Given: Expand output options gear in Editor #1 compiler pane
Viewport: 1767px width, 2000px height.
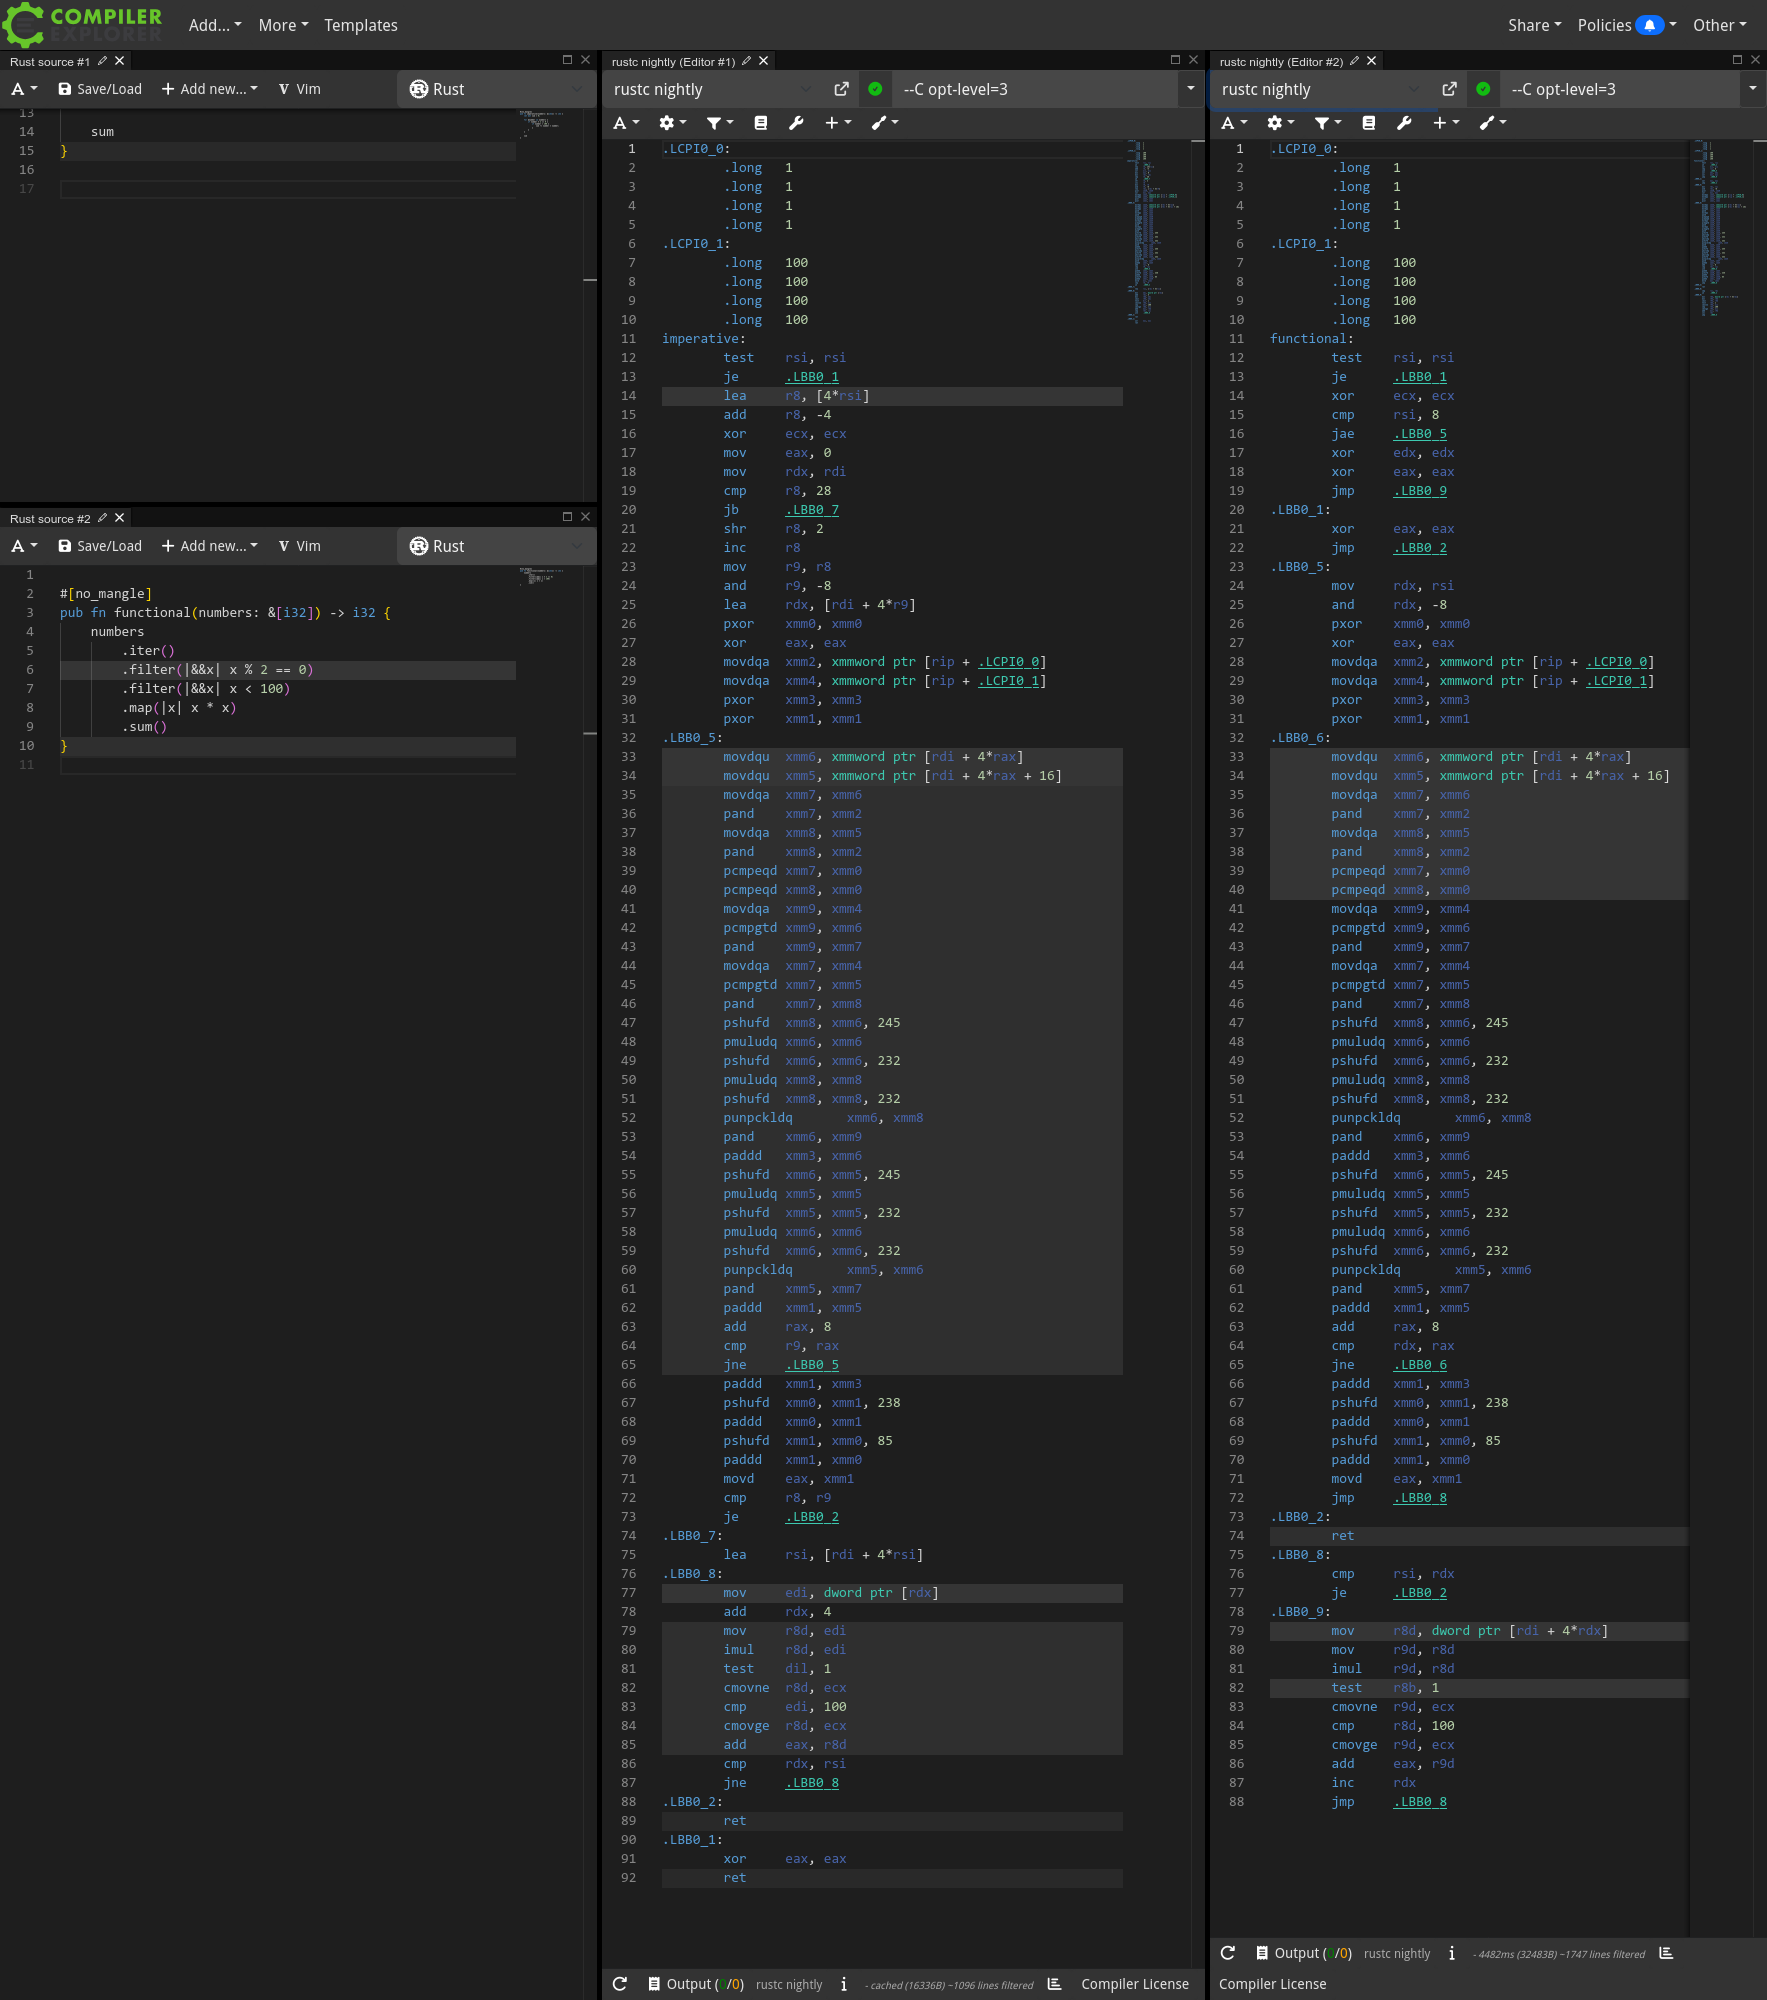Looking at the screenshot, I should pos(672,123).
